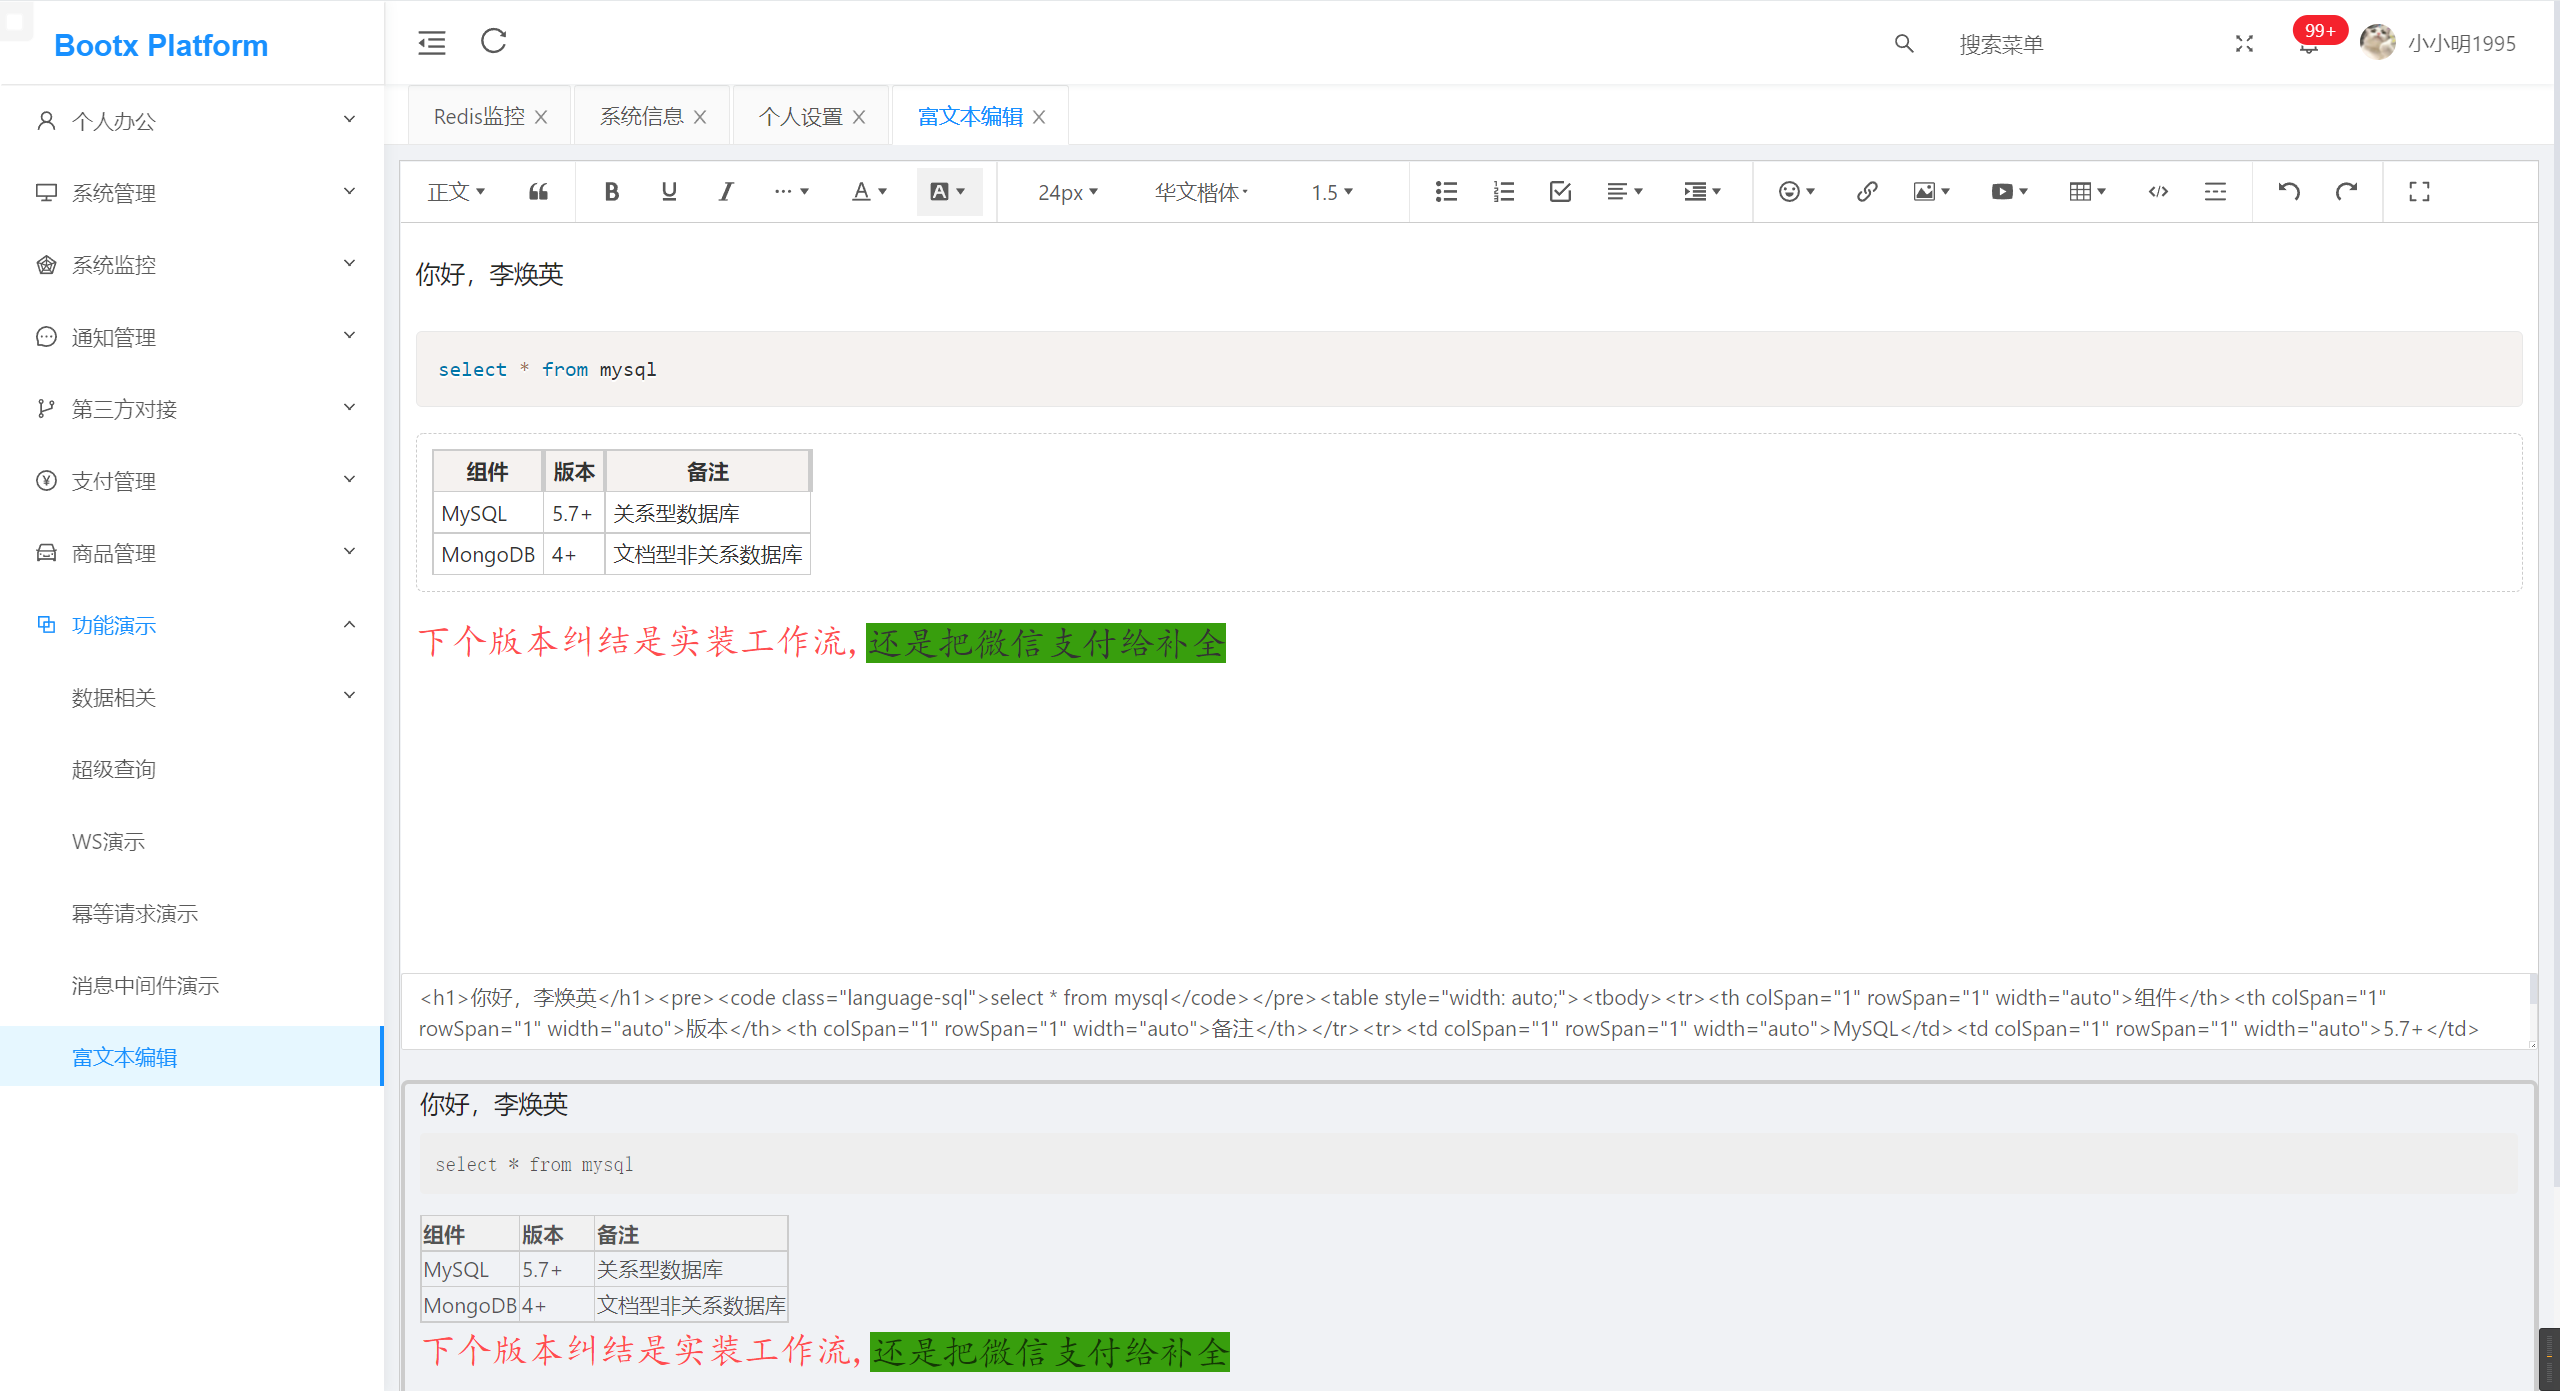
Task: Click the undo arrow in editor toolbar
Action: pos(2289,192)
